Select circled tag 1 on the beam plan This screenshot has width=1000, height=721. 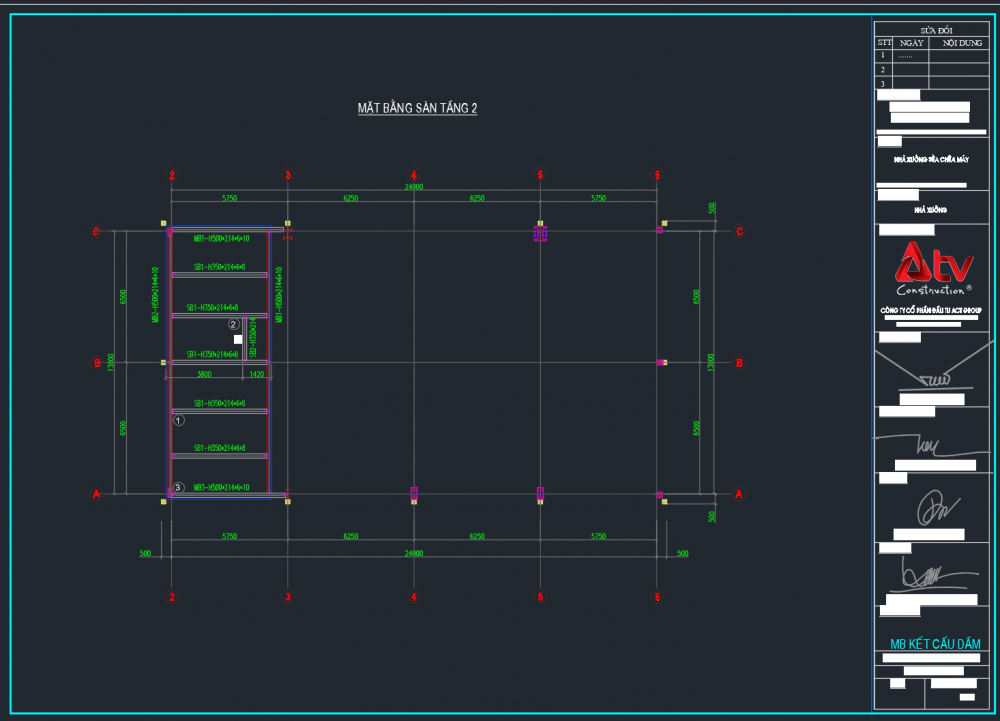tap(178, 421)
